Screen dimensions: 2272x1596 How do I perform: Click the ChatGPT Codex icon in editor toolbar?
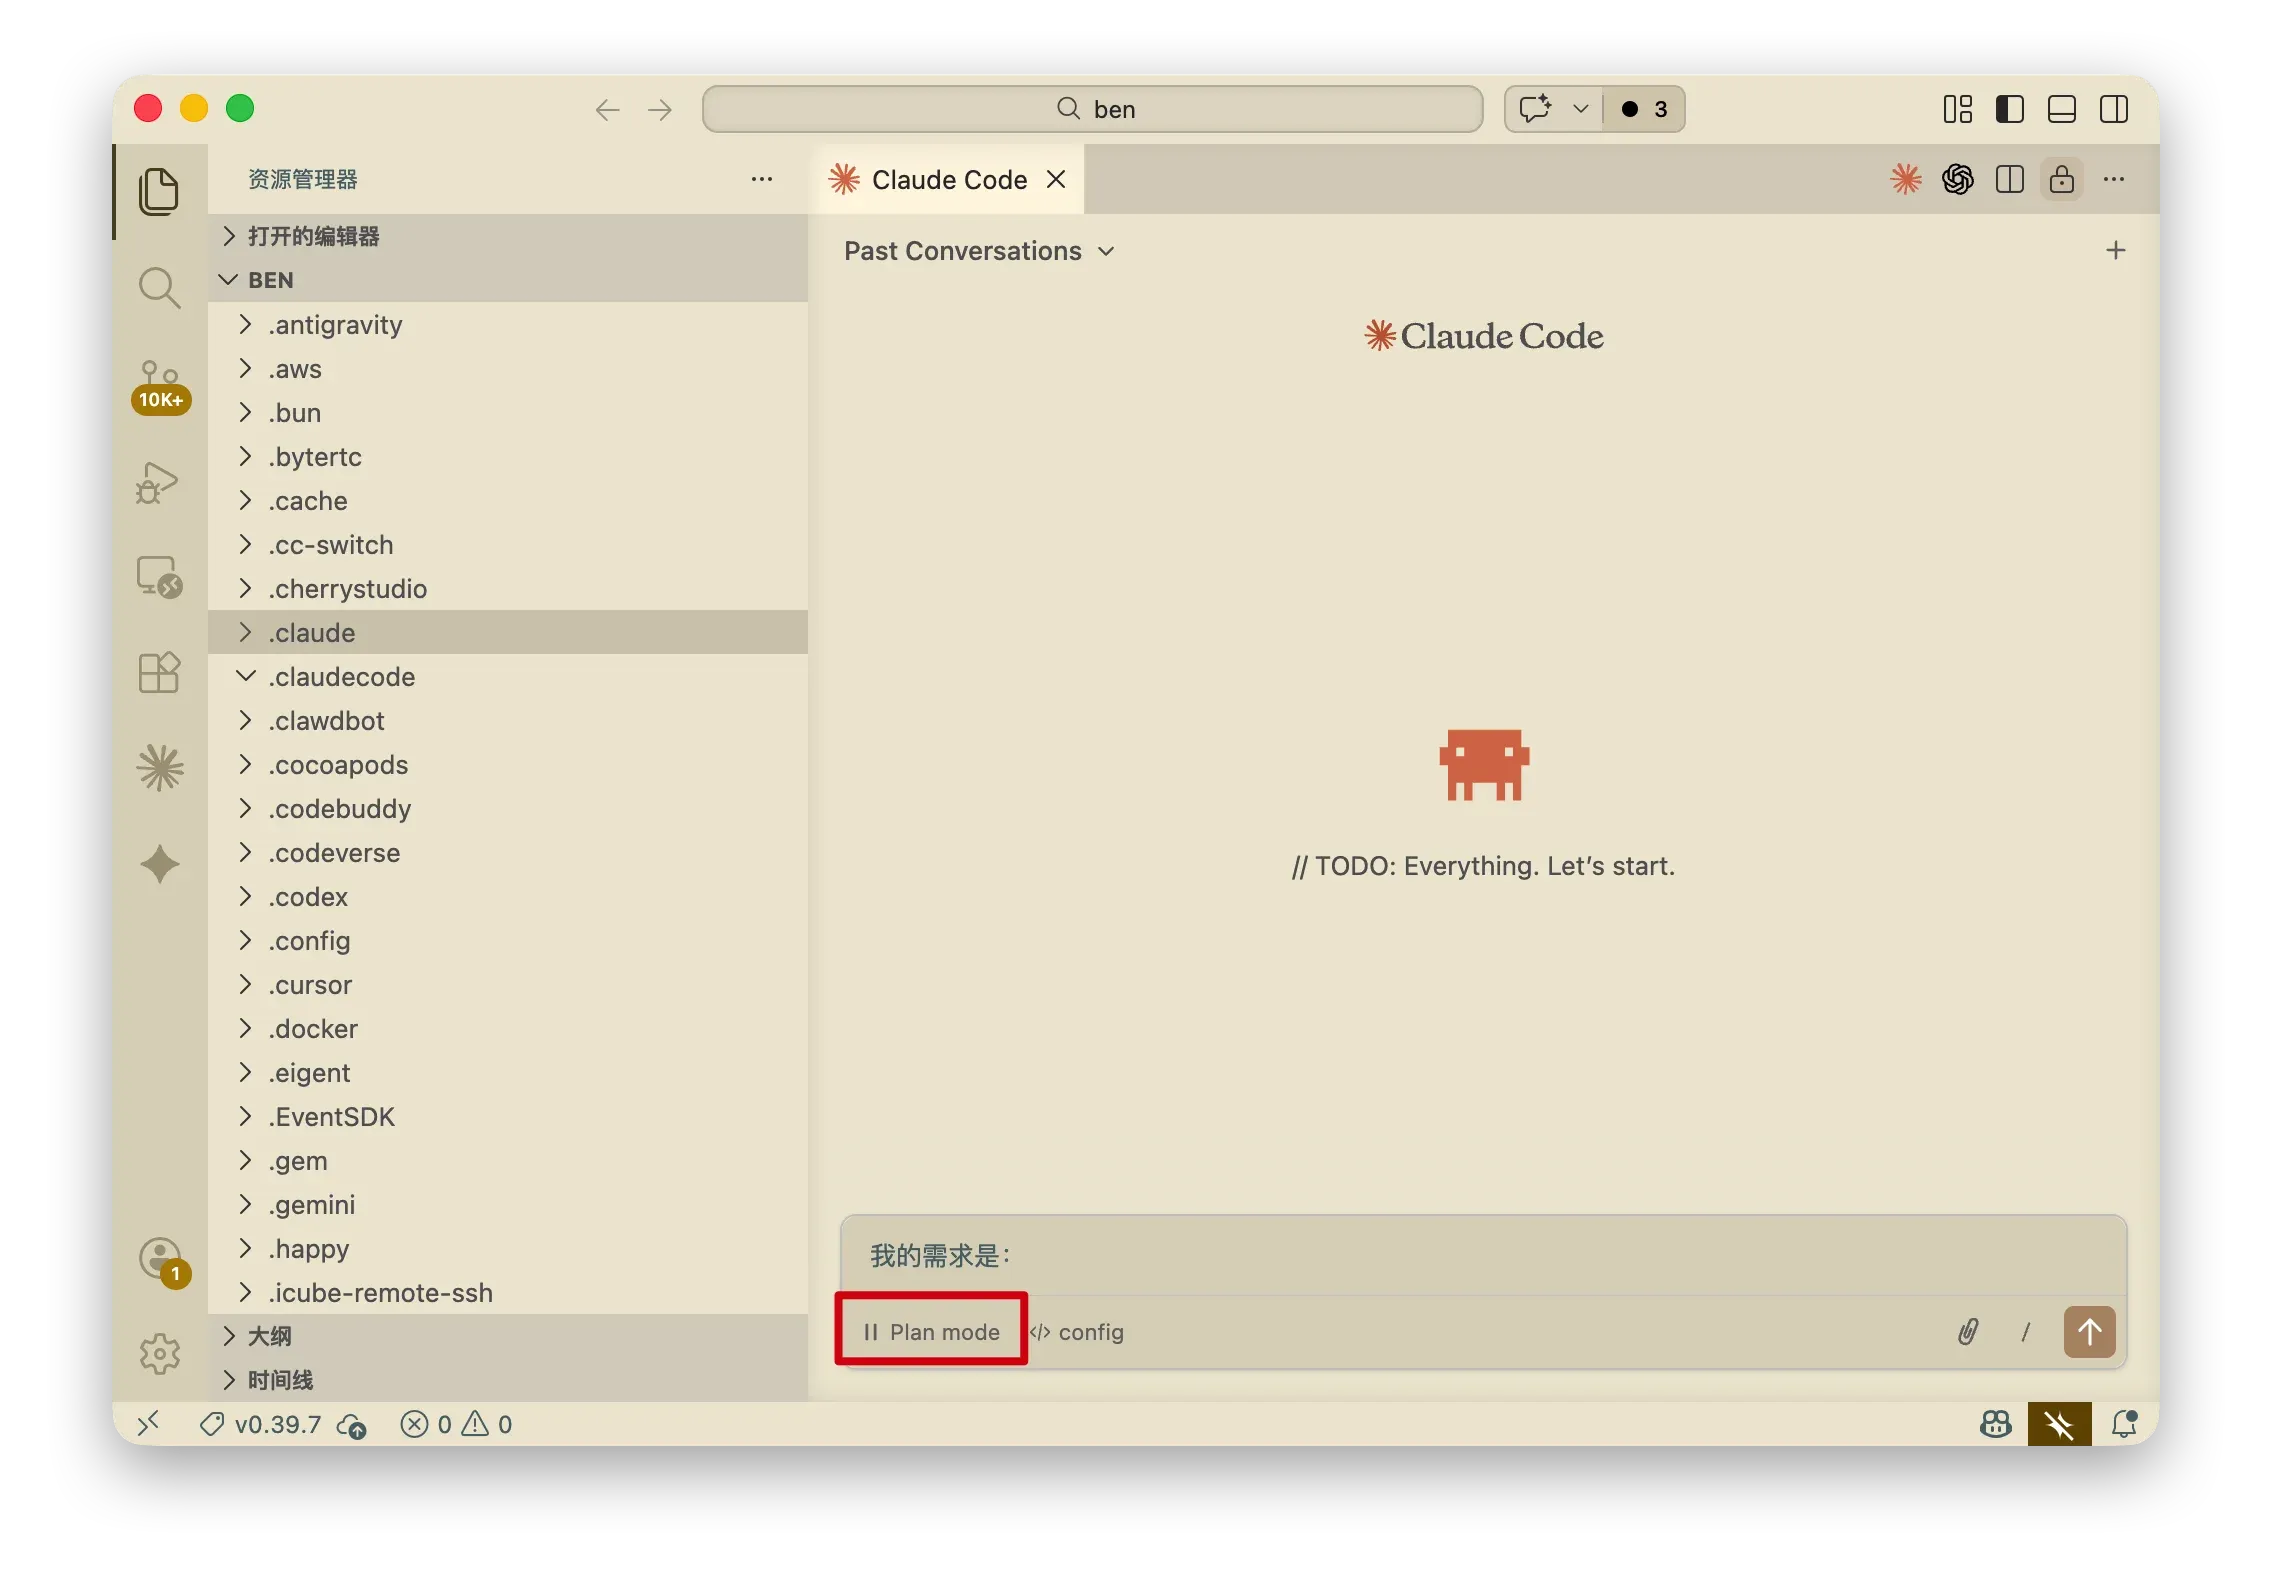[x=1958, y=179]
